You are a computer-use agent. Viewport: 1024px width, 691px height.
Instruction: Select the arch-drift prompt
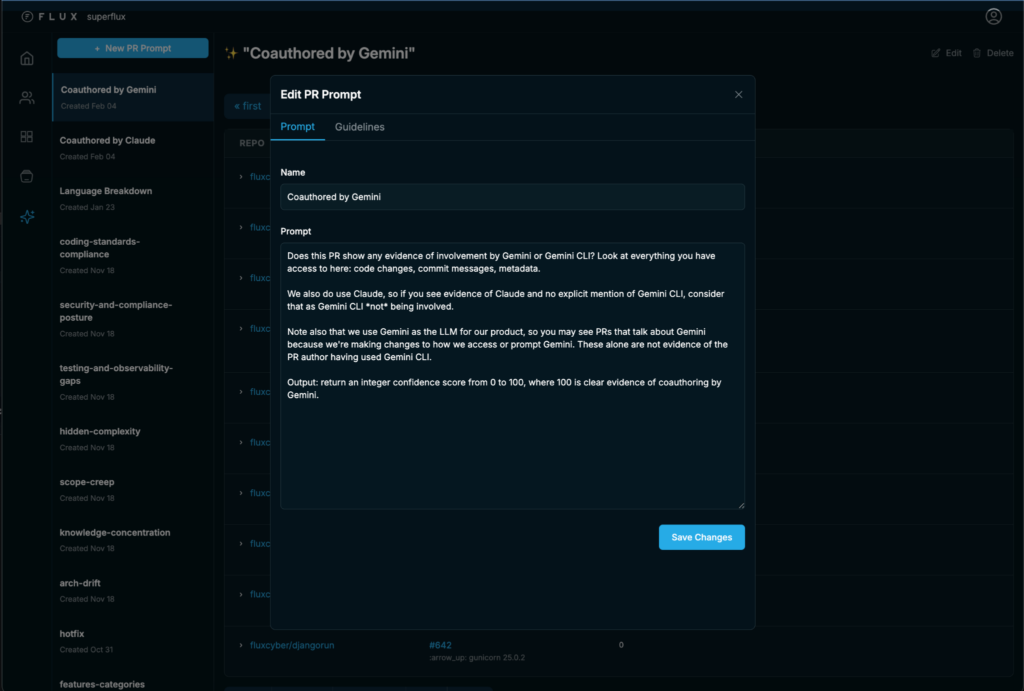(x=133, y=590)
